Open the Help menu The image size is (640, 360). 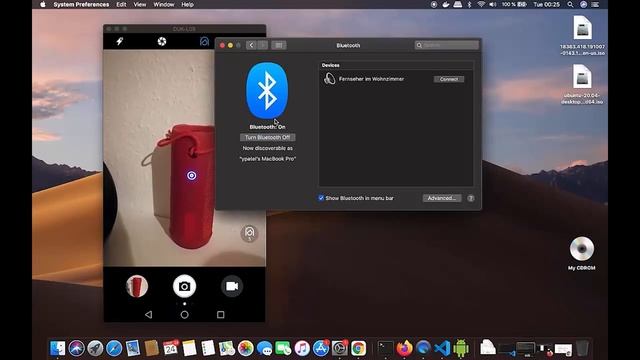pyautogui.click(x=187, y=4)
